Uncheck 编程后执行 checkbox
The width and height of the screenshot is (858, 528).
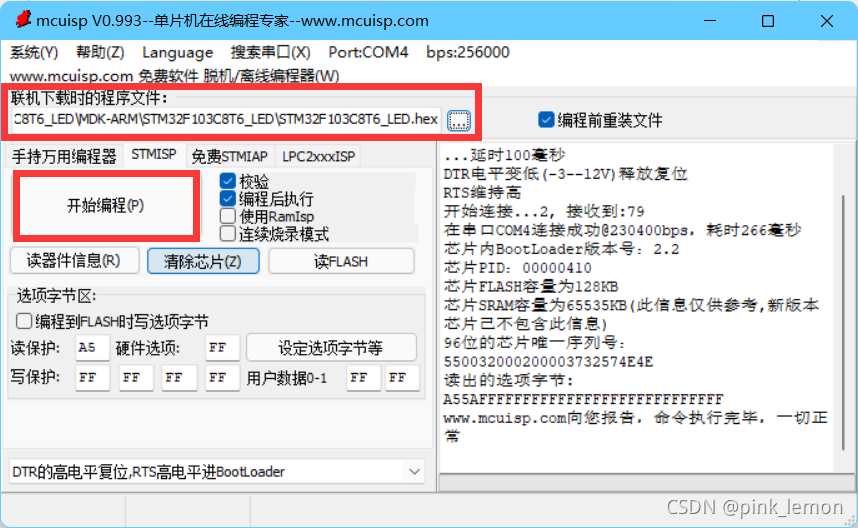tap(228, 198)
